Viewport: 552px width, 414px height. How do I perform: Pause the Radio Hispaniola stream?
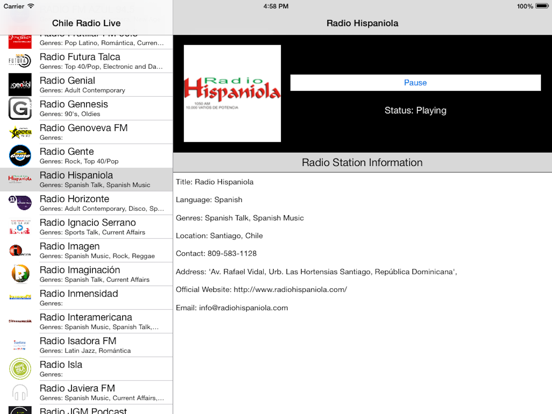coord(415,83)
